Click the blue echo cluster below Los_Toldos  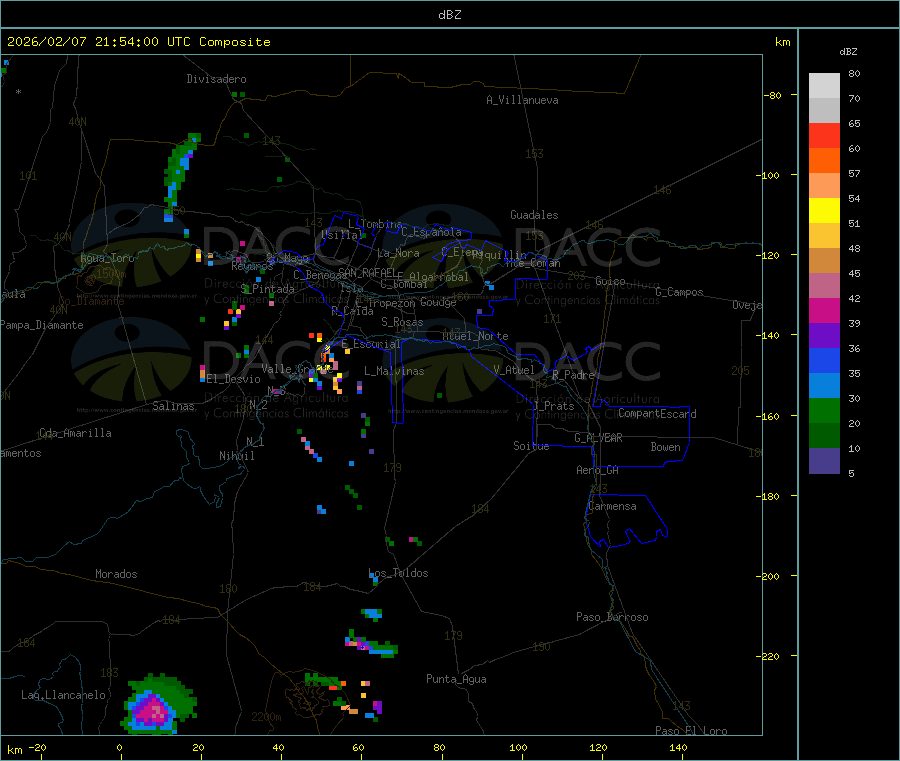[x=372, y=614]
